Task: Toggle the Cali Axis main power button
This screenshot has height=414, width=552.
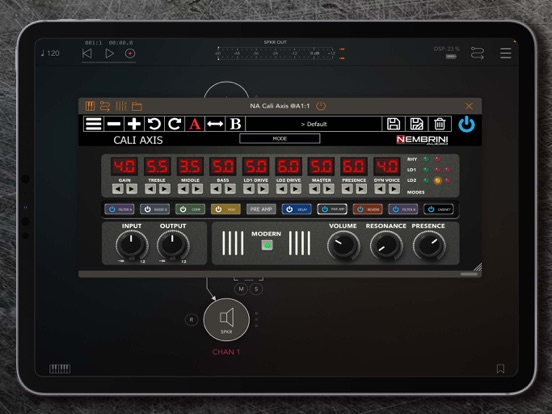Action: coord(467,124)
